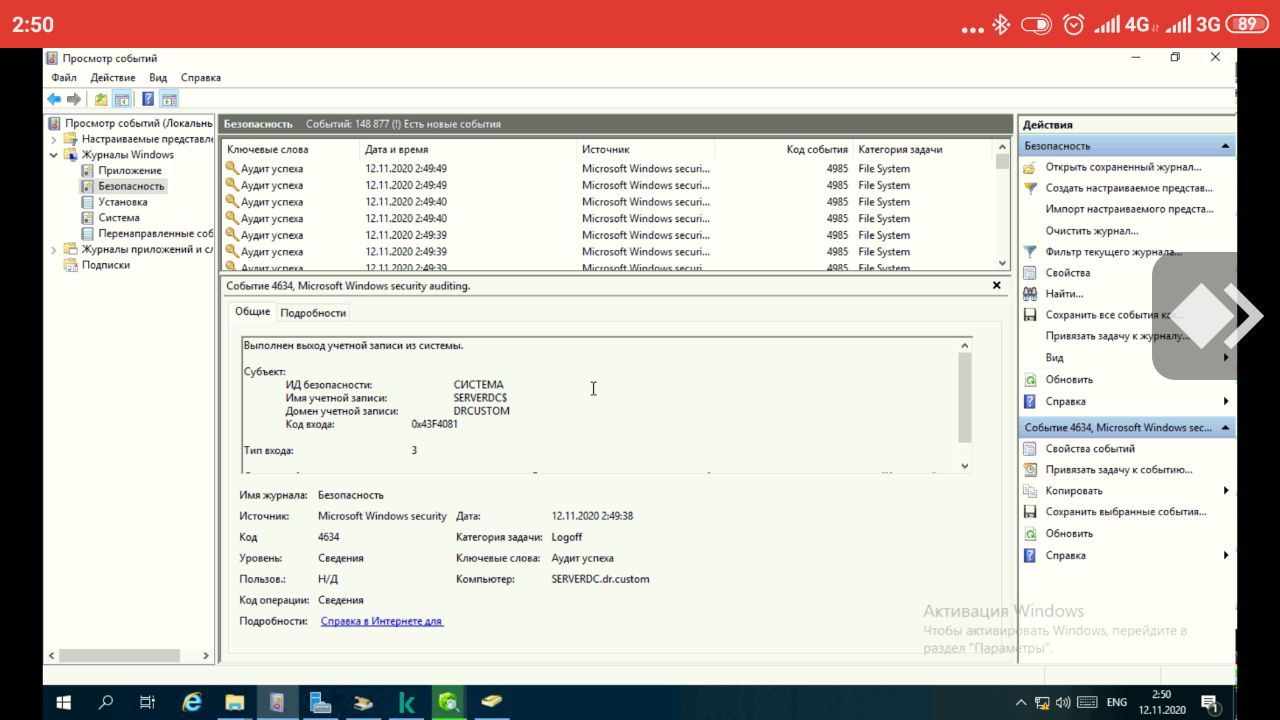Toggle the Actions pane toolbar icon
Viewport: 1280px width, 720px height.
[x=169, y=99]
